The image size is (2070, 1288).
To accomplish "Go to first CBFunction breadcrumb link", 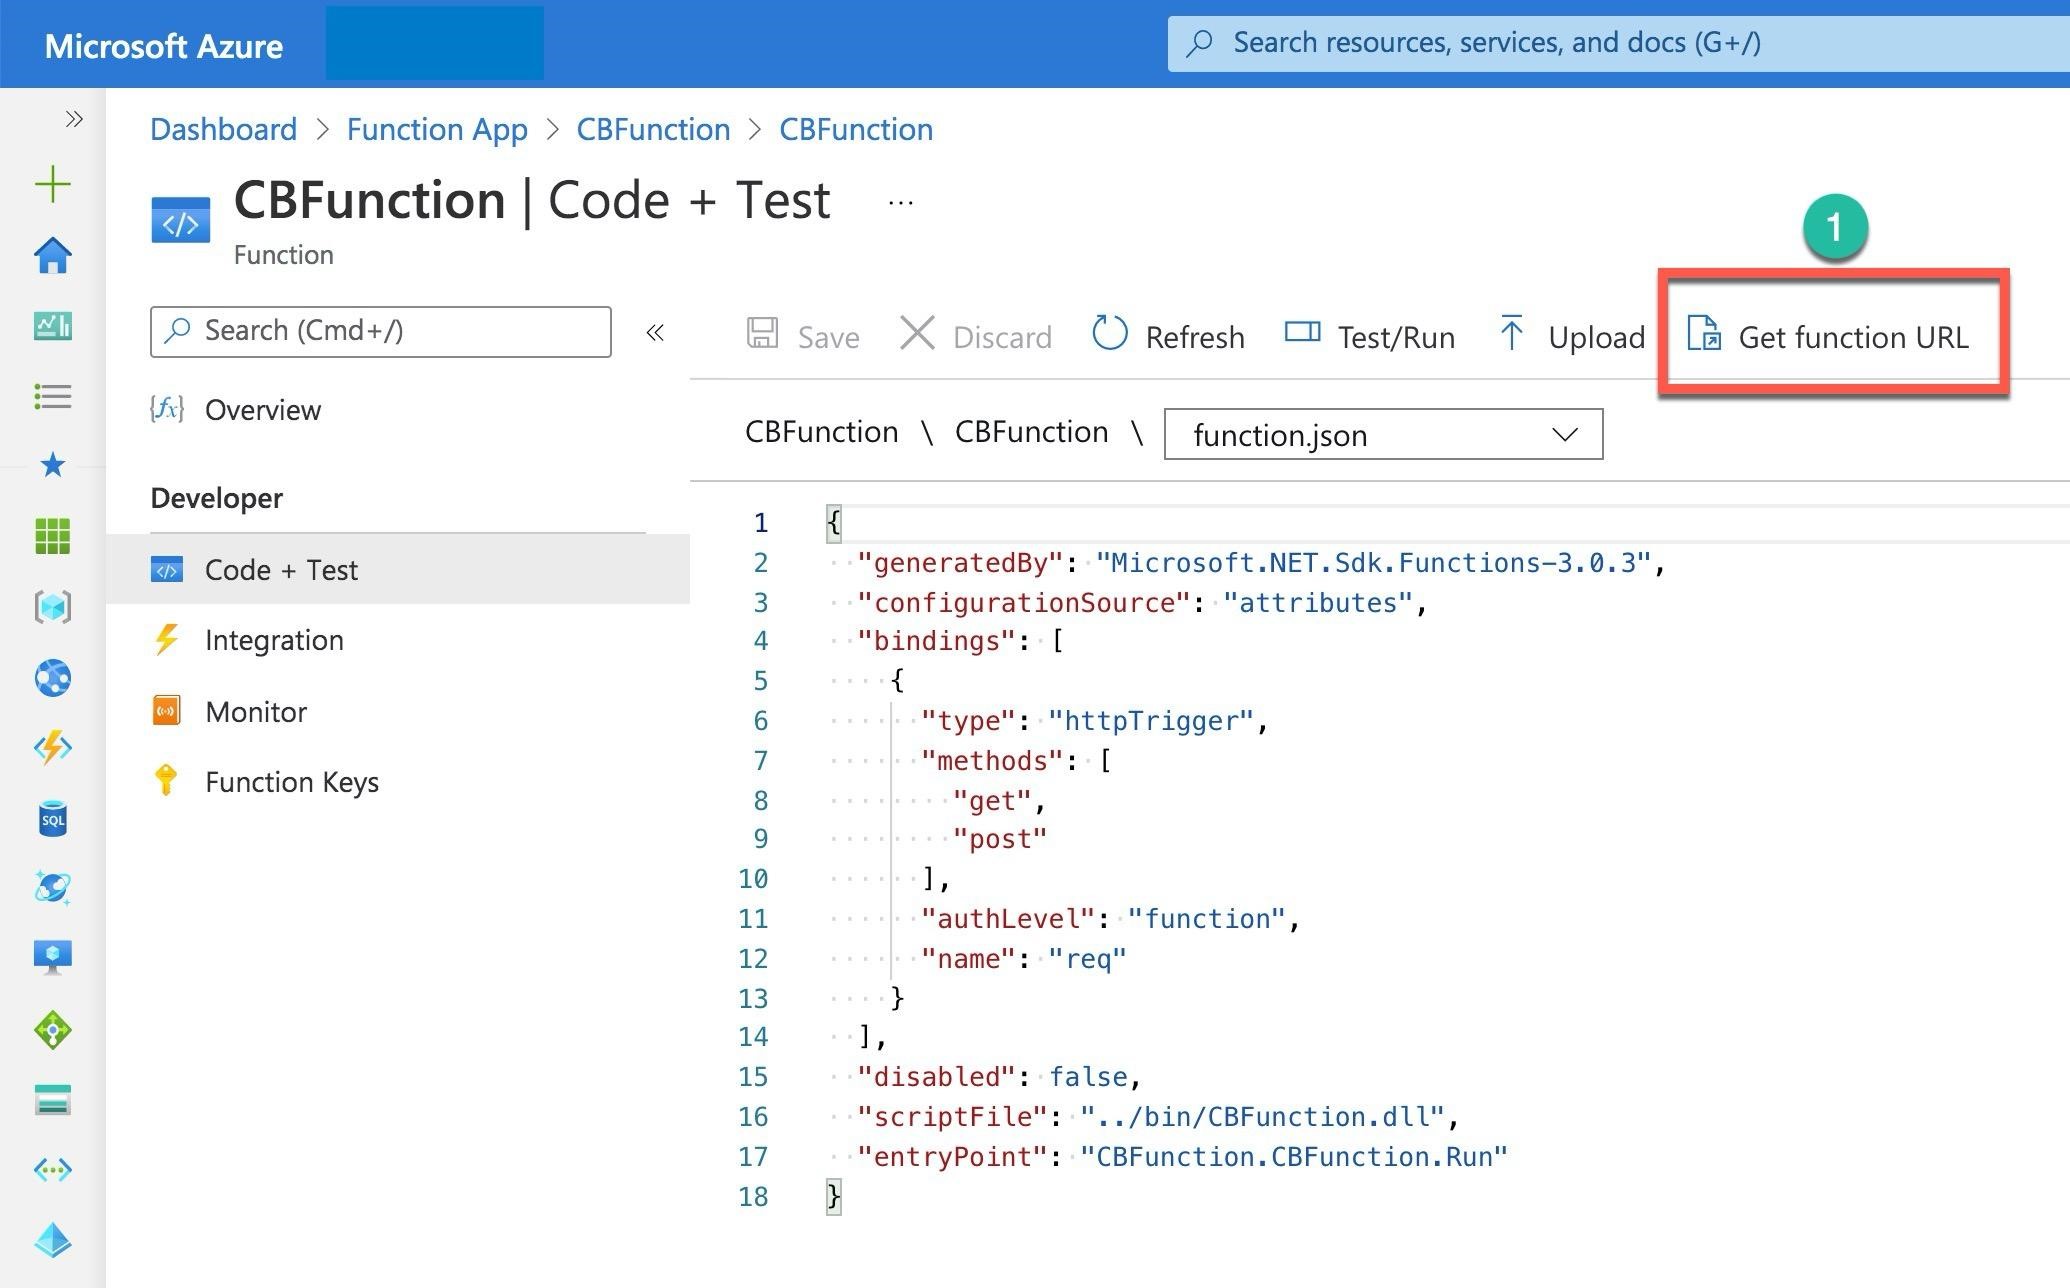I will point(653,129).
